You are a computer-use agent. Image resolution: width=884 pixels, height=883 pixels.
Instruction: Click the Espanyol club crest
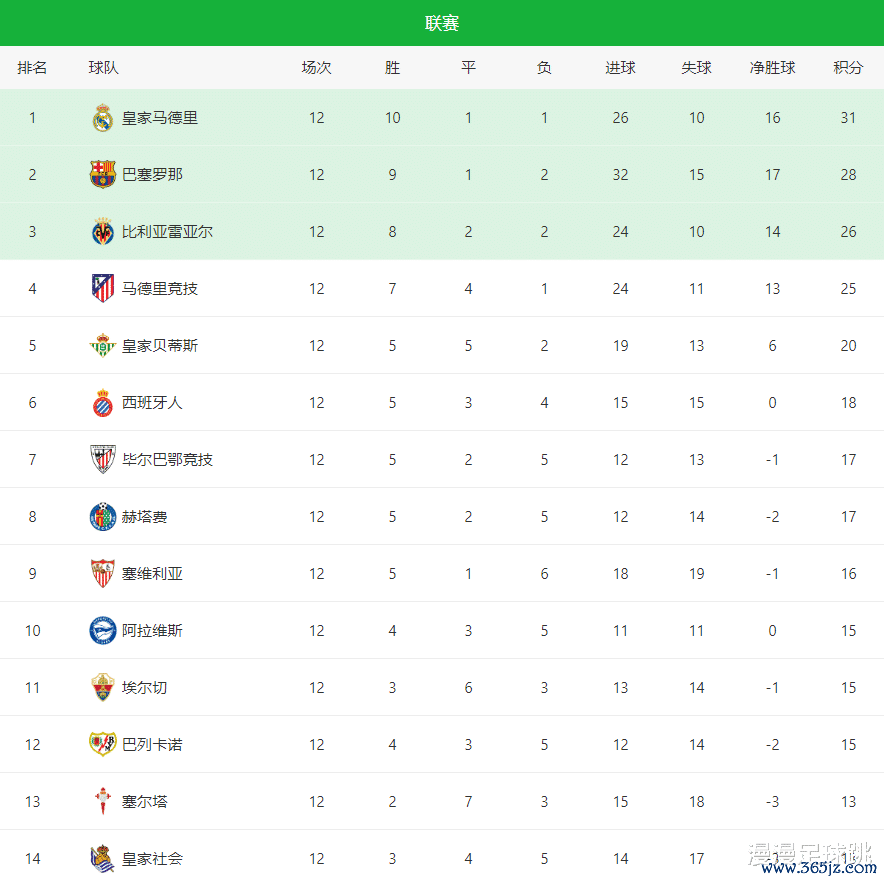pos(103,403)
